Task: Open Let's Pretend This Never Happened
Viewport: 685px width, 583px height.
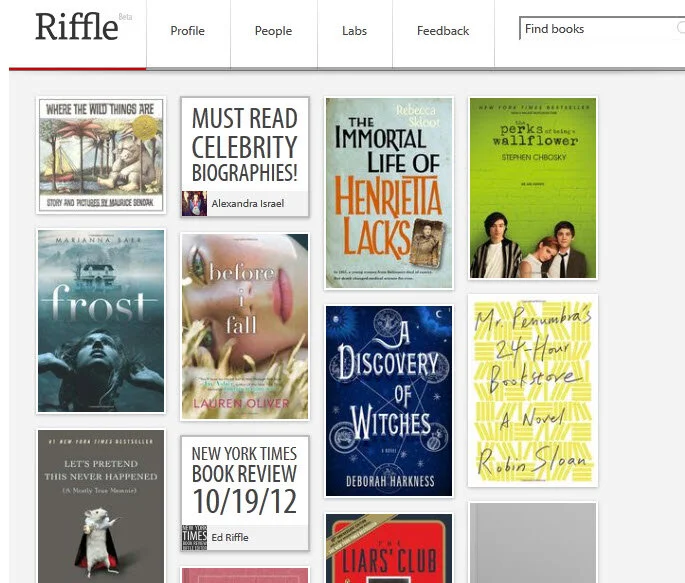Action: pos(101,507)
